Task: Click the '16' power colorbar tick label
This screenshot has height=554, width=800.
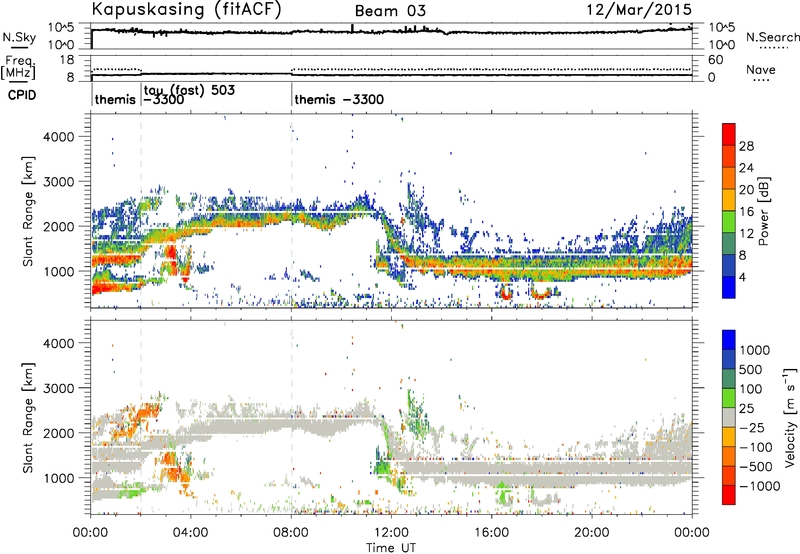Action: tap(746, 212)
